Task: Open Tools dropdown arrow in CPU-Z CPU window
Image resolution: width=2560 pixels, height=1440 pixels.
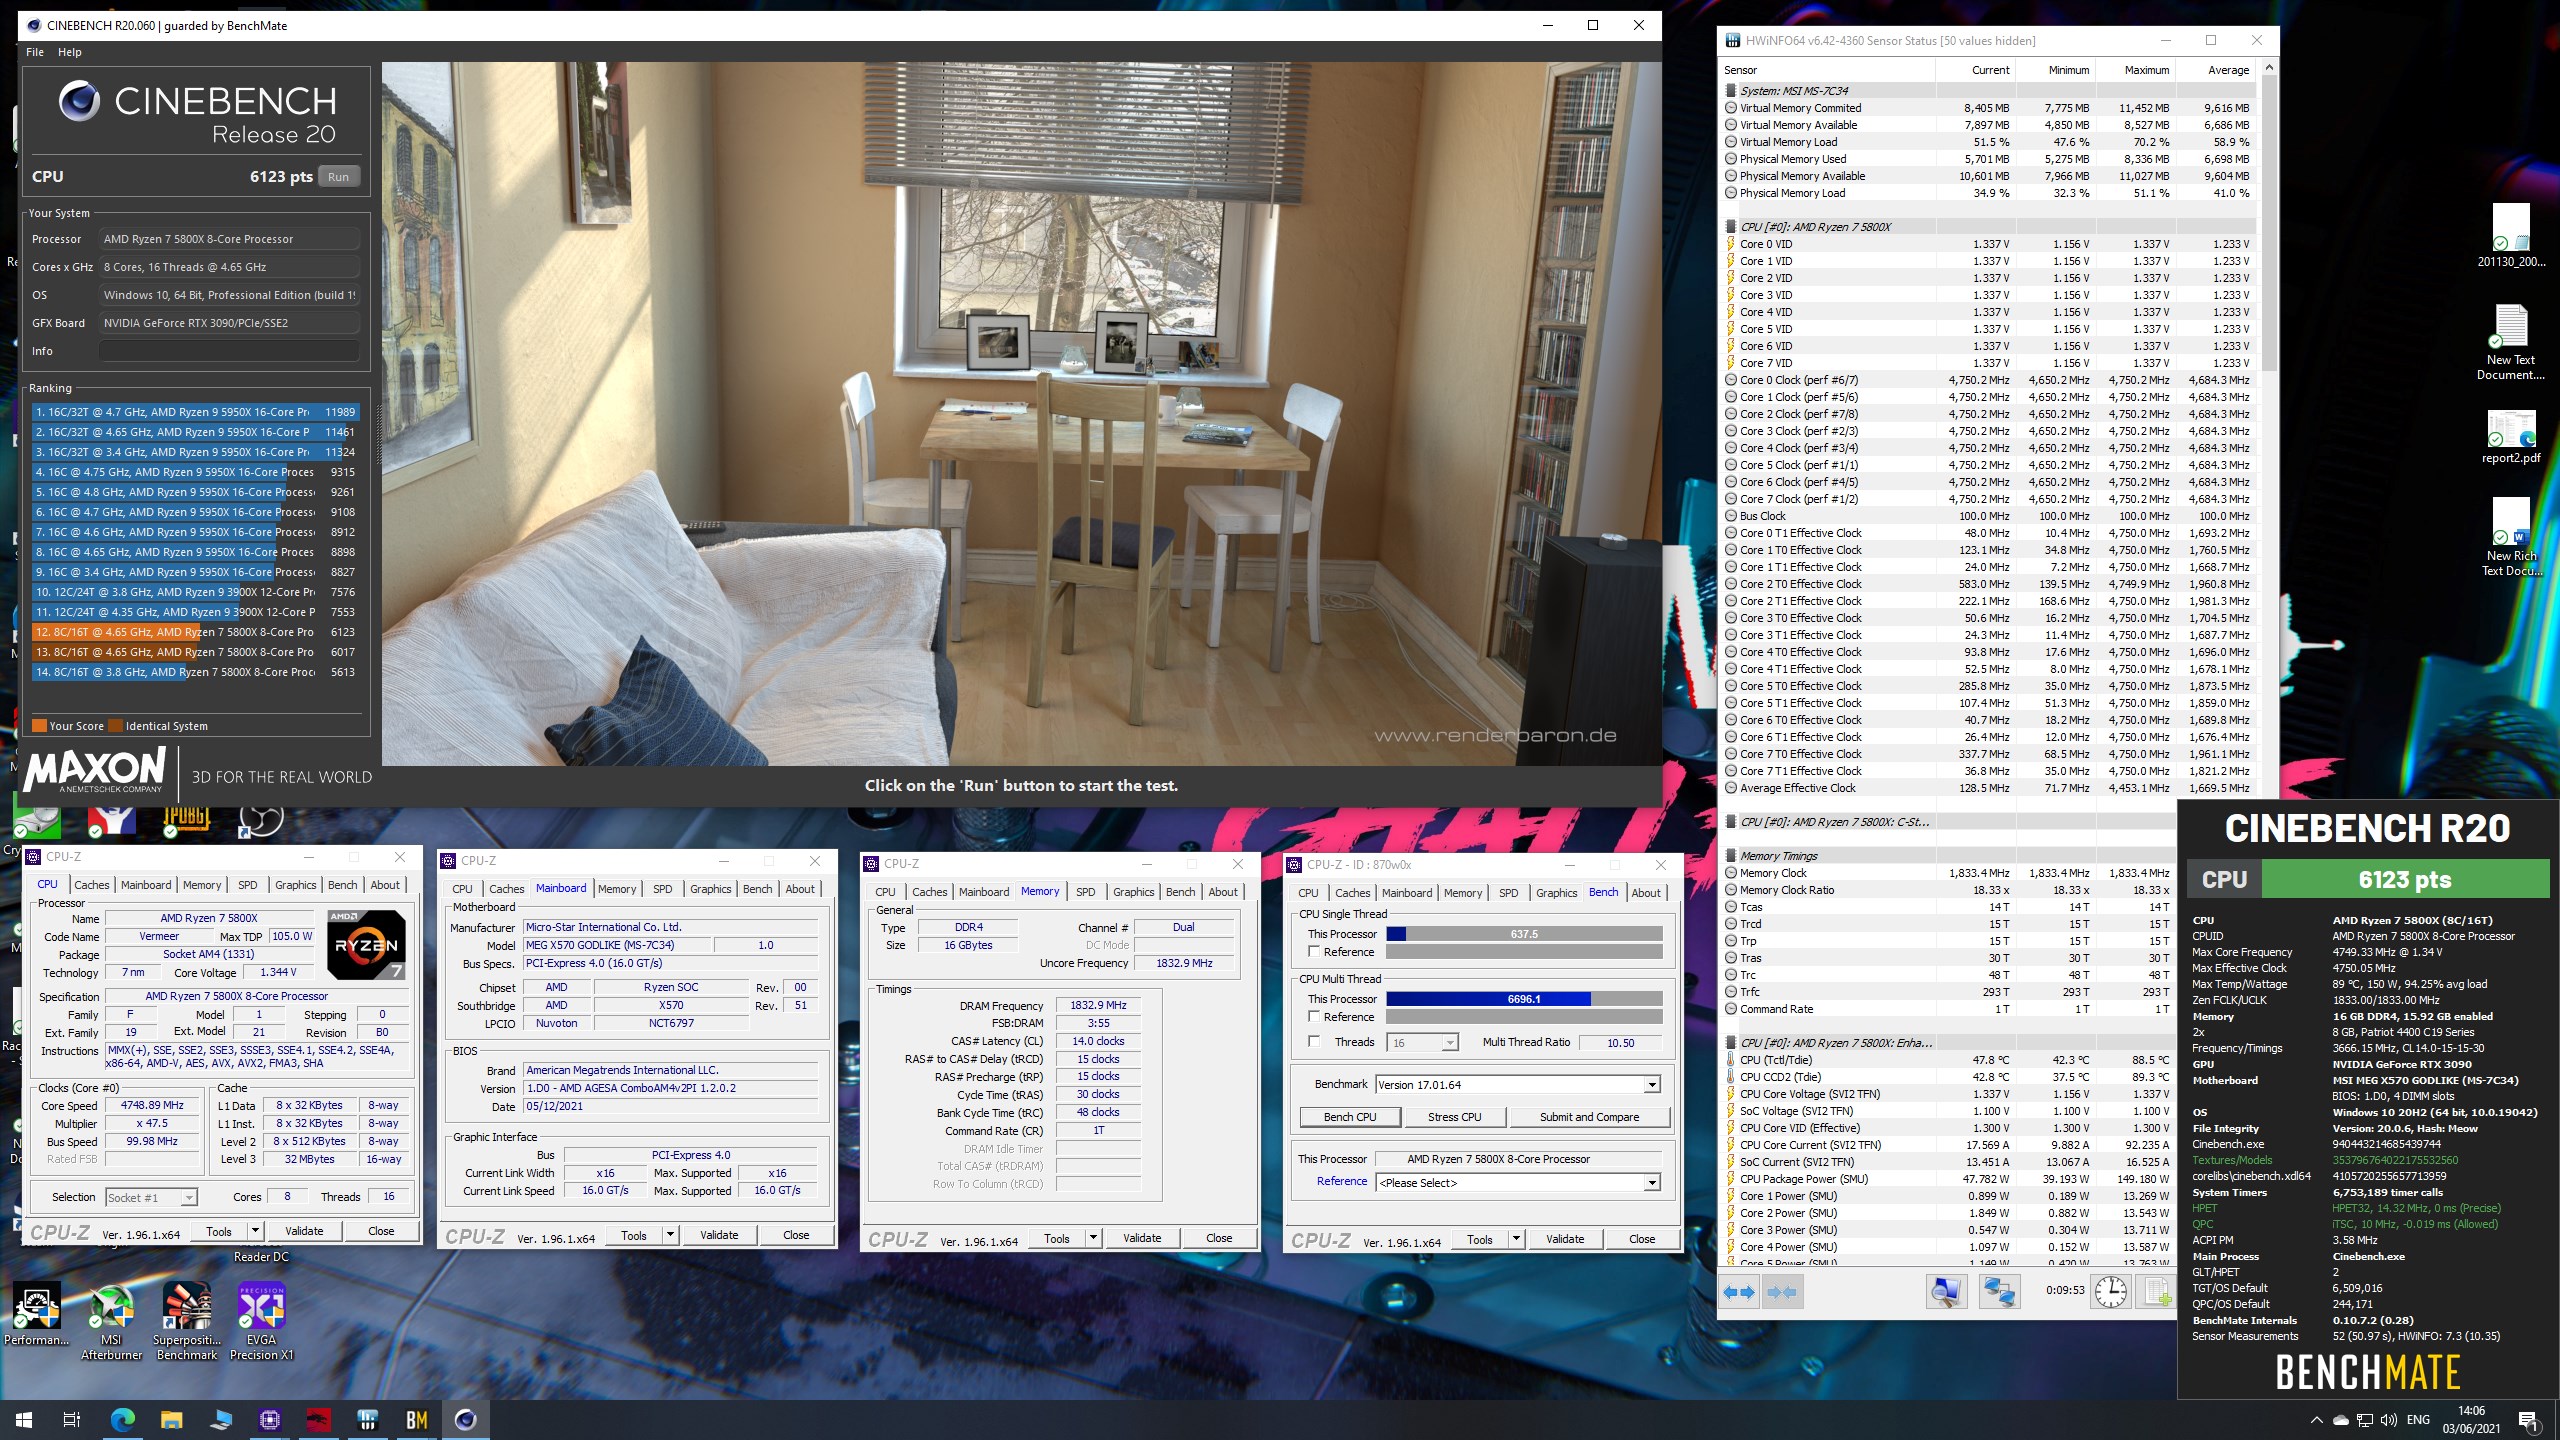Action: point(255,1231)
